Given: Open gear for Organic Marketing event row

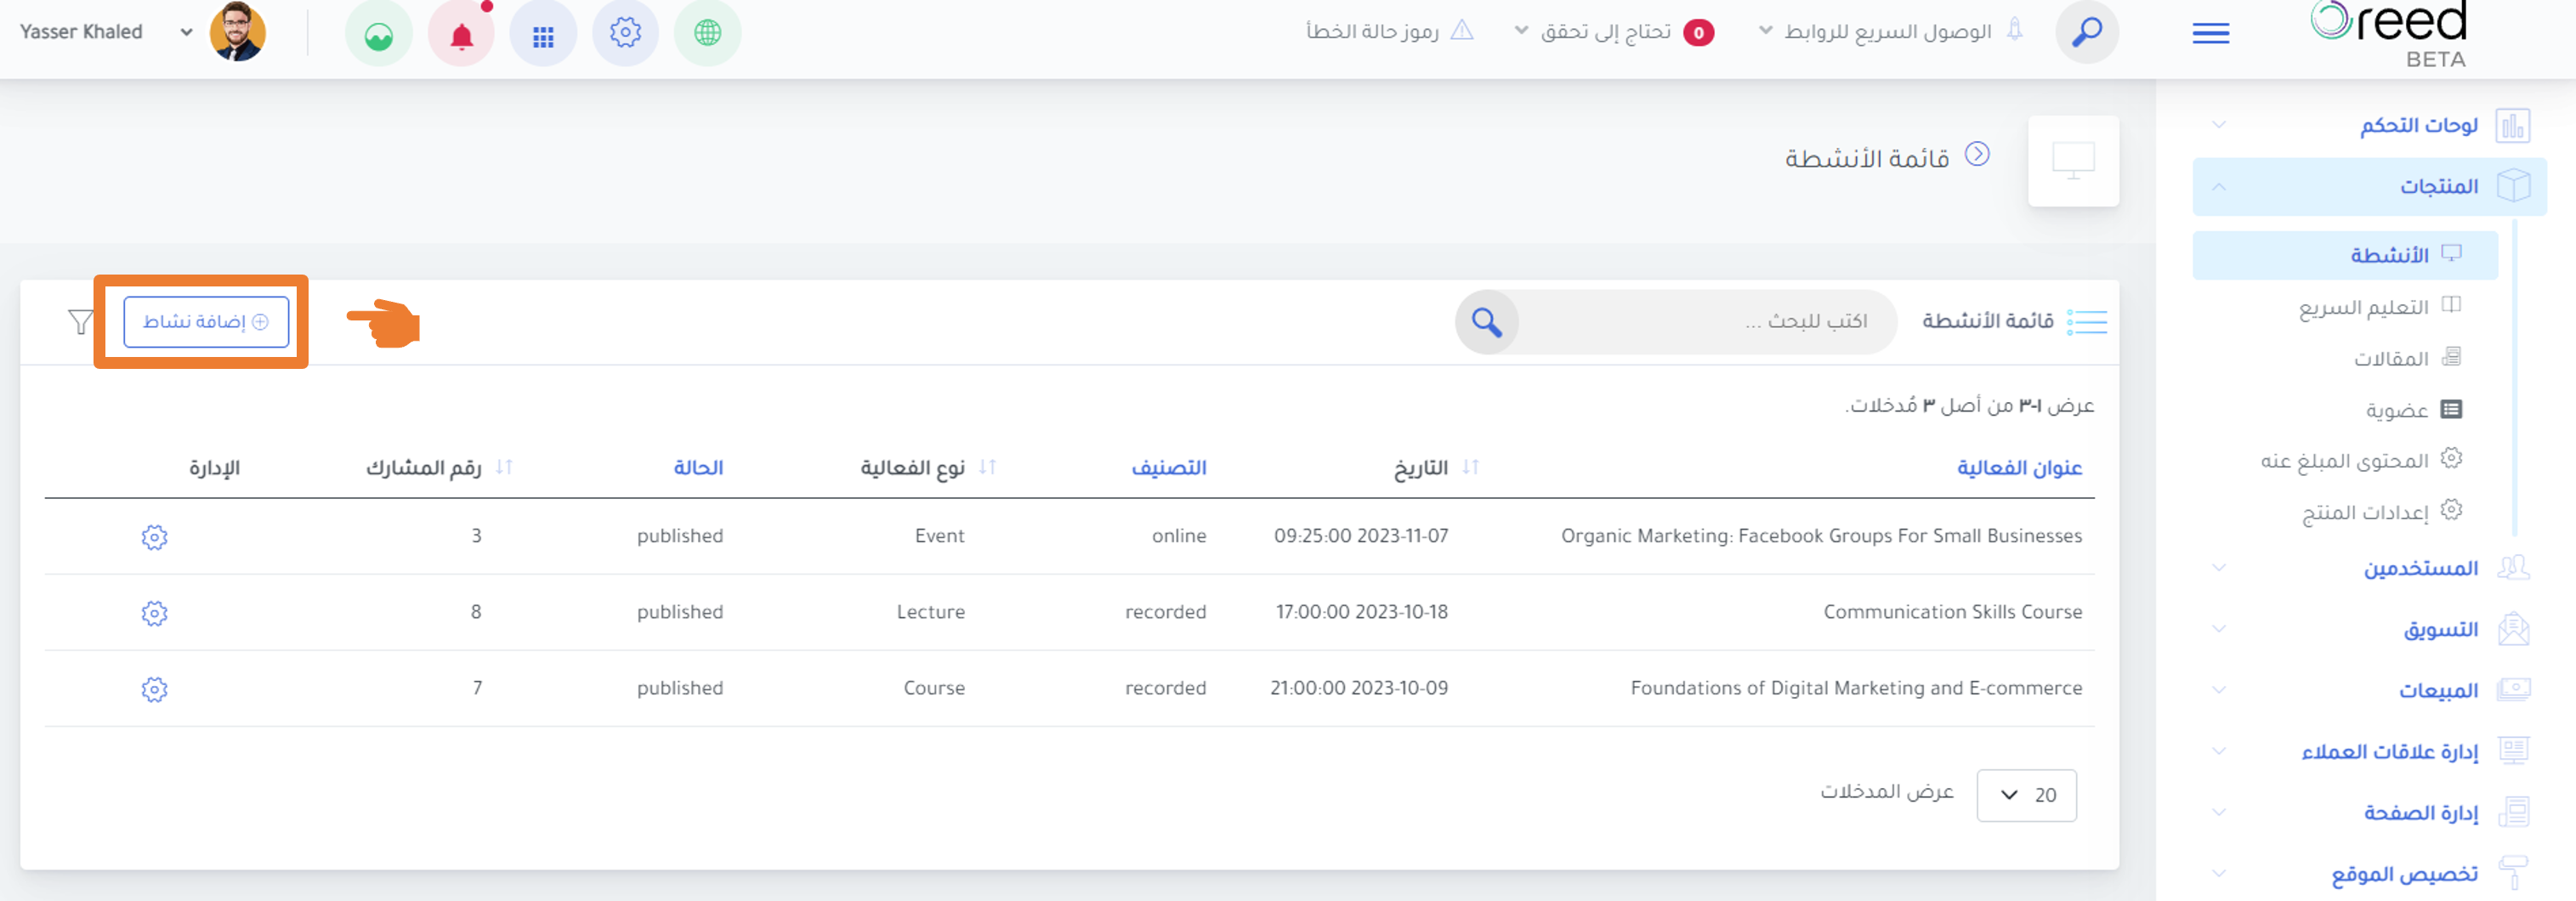Looking at the screenshot, I should (154, 536).
